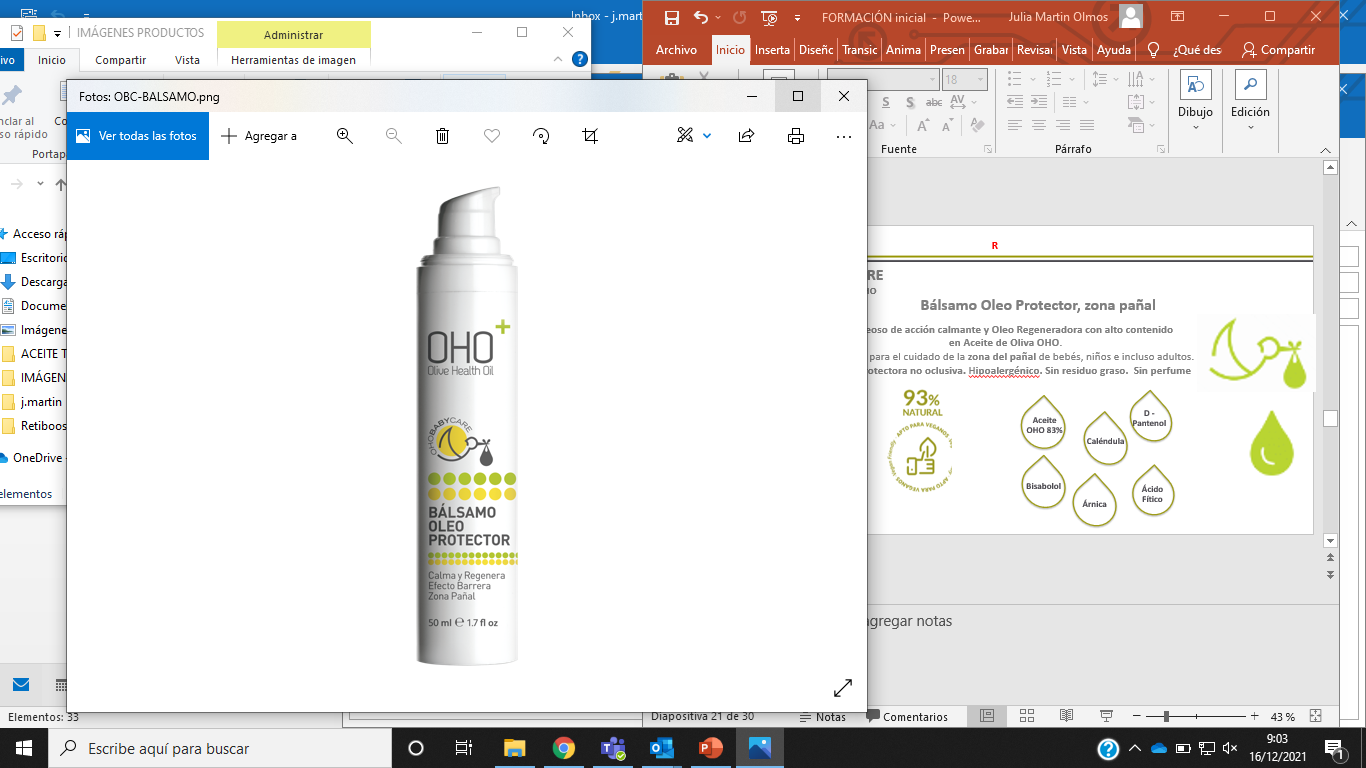Open the Edit & Create tool icon
This screenshot has width=1366, height=768.
[x=685, y=136]
